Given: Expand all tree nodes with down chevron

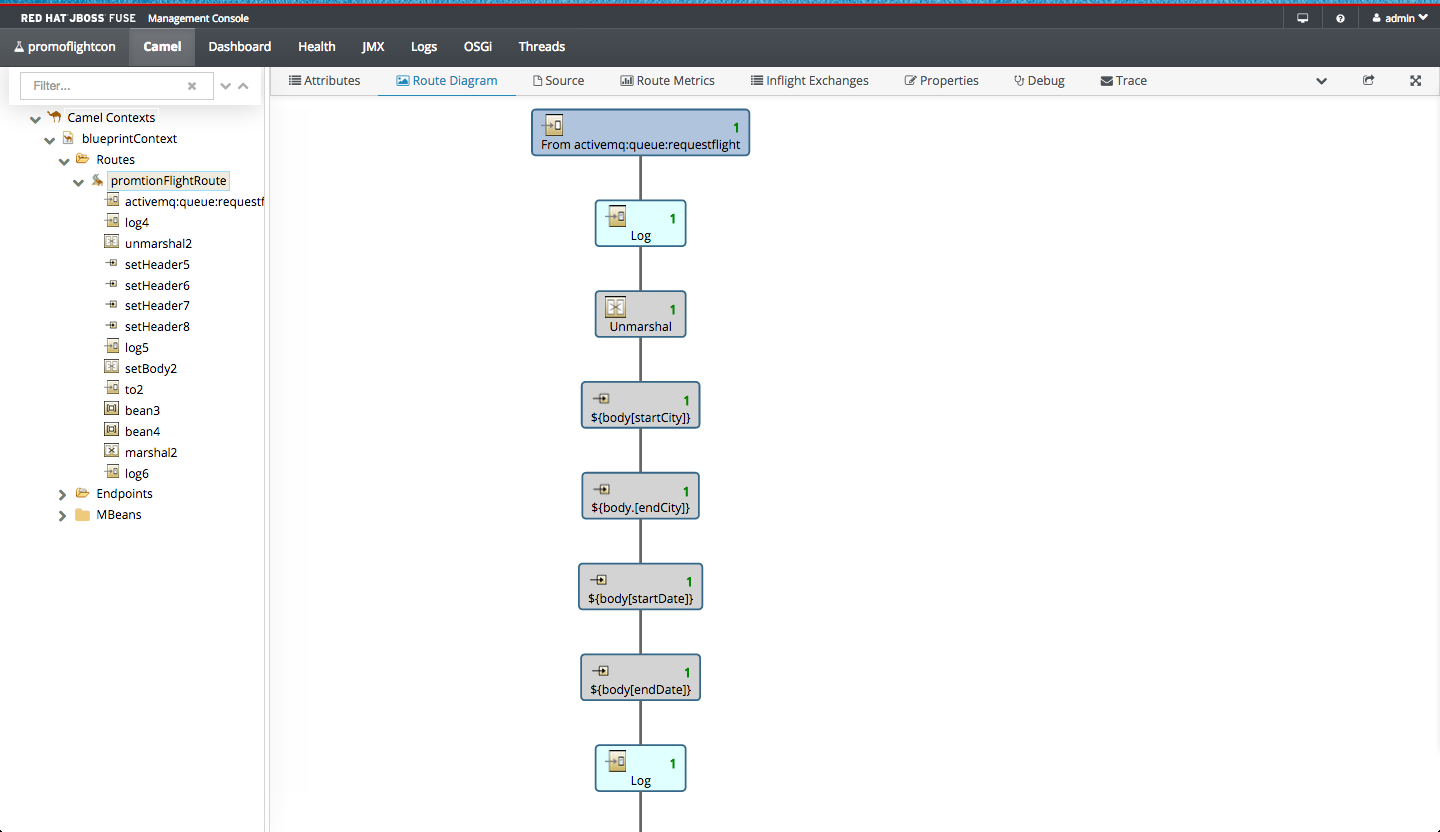Looking at the screenshot, I should click(x=226, y=86).
